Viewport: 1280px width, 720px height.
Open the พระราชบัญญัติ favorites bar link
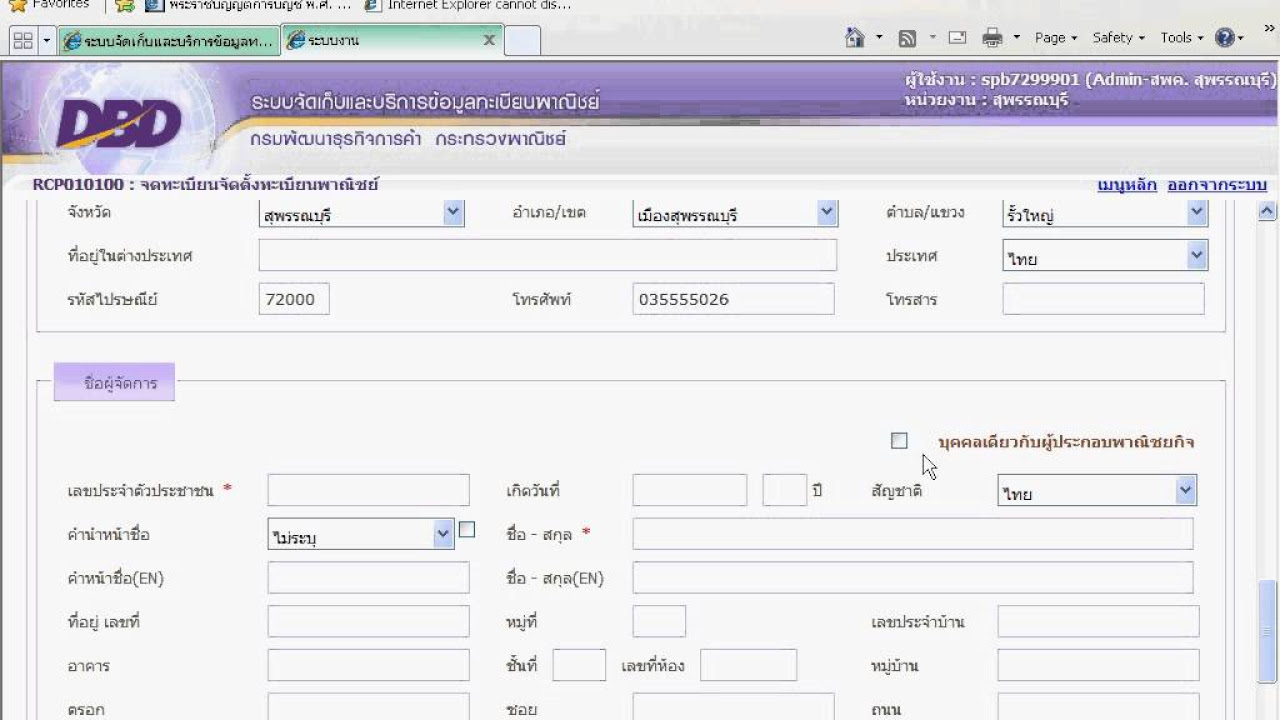click(249, 5)
